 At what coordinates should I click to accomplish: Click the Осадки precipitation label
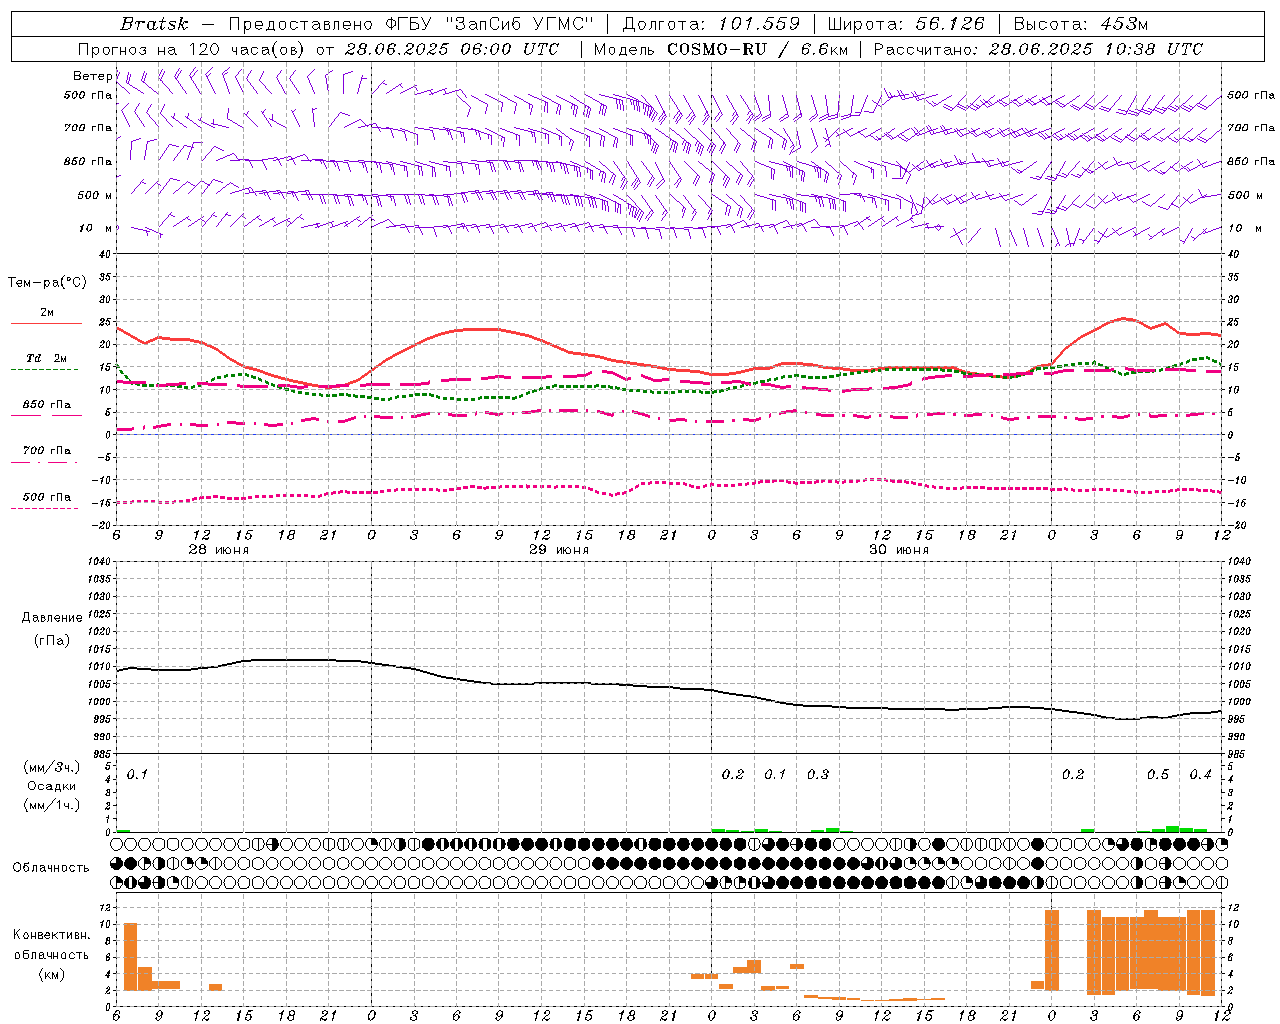[52, 786]
